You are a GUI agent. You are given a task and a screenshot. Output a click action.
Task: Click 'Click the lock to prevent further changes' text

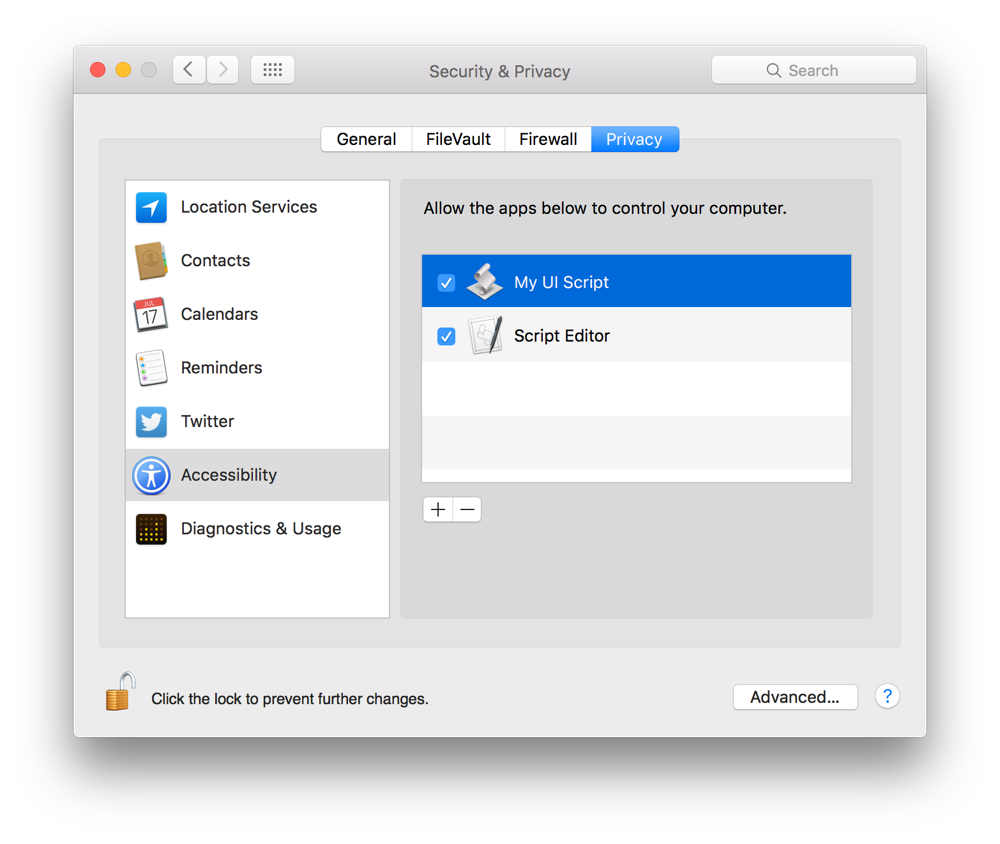[290, 699]
